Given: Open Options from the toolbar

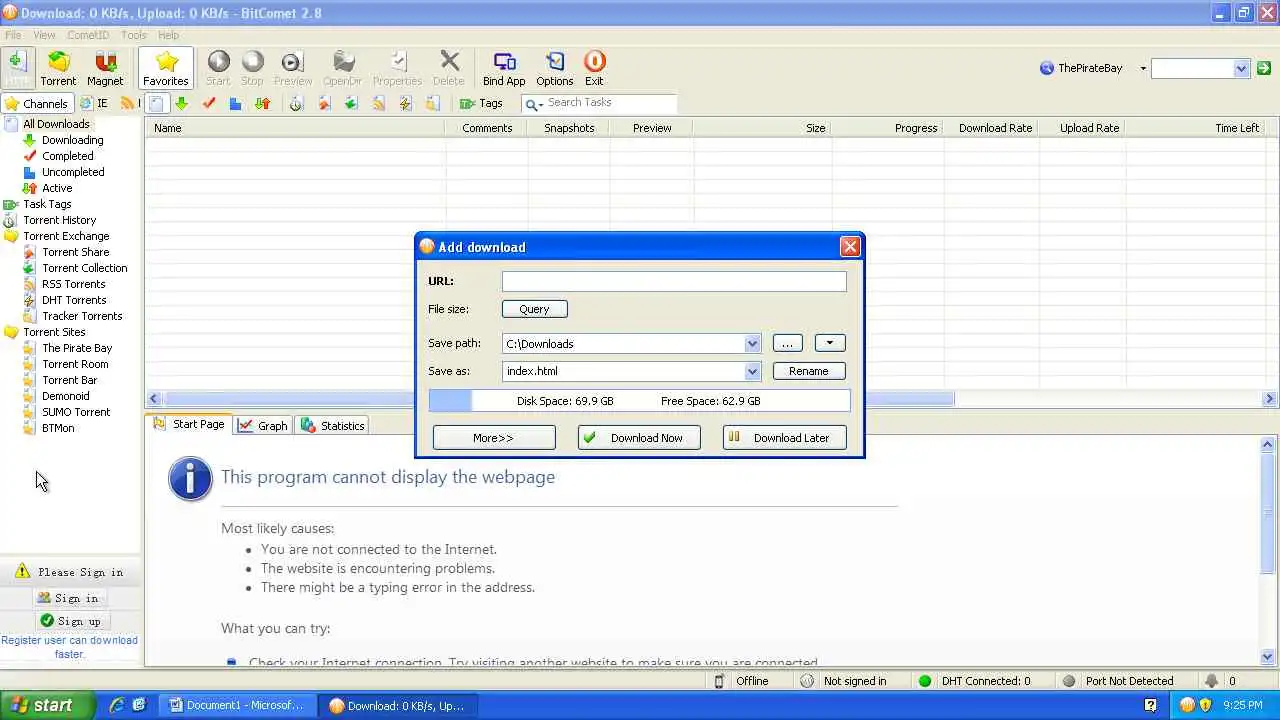Looking at the screenshot, I should click(554, 68).
